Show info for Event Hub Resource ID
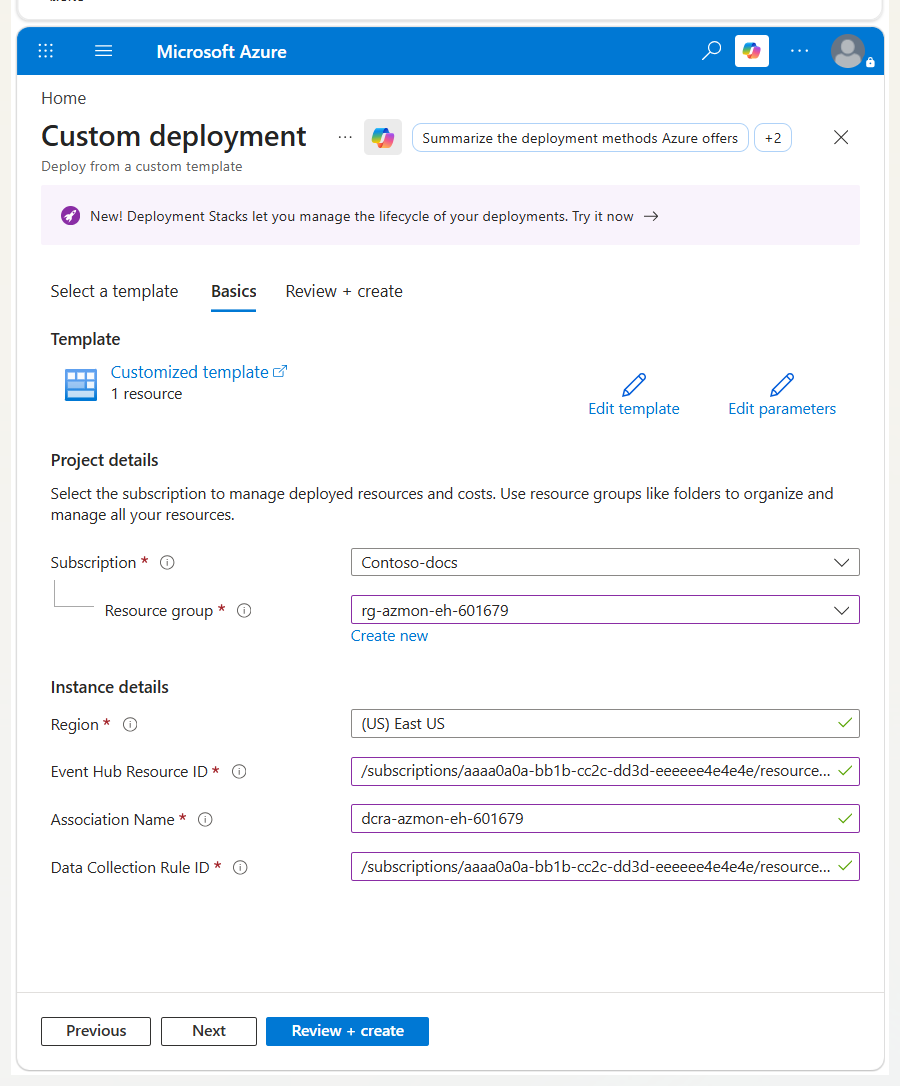This screenshot has height=1086, width=900. point(239,772)
